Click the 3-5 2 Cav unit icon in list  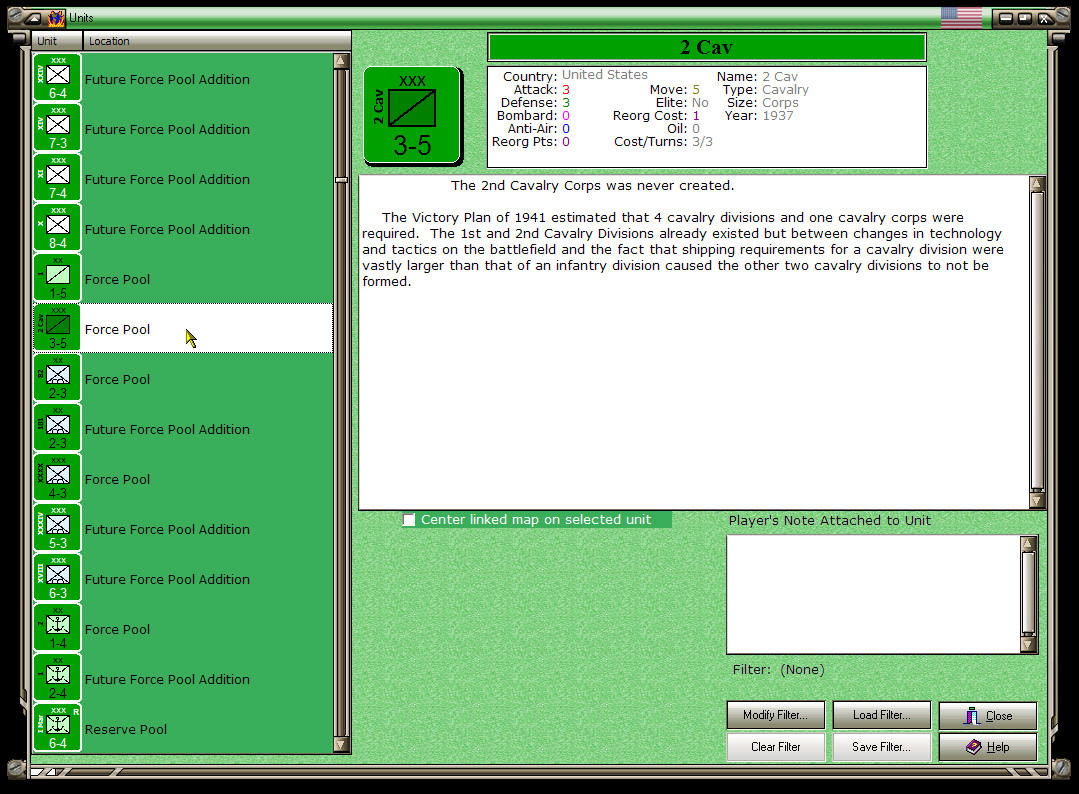57,328
